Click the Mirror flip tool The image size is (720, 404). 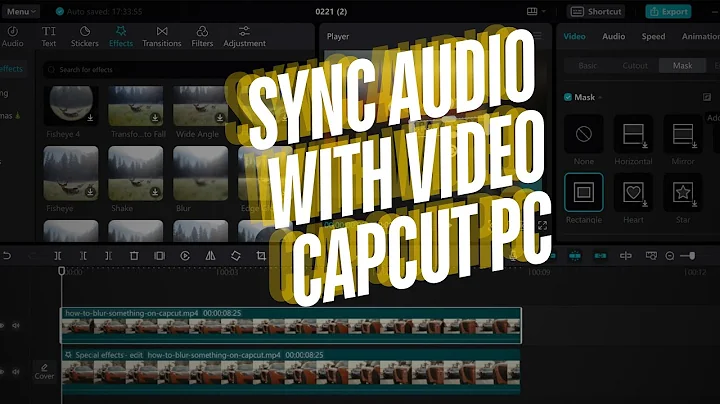point(210,255)
